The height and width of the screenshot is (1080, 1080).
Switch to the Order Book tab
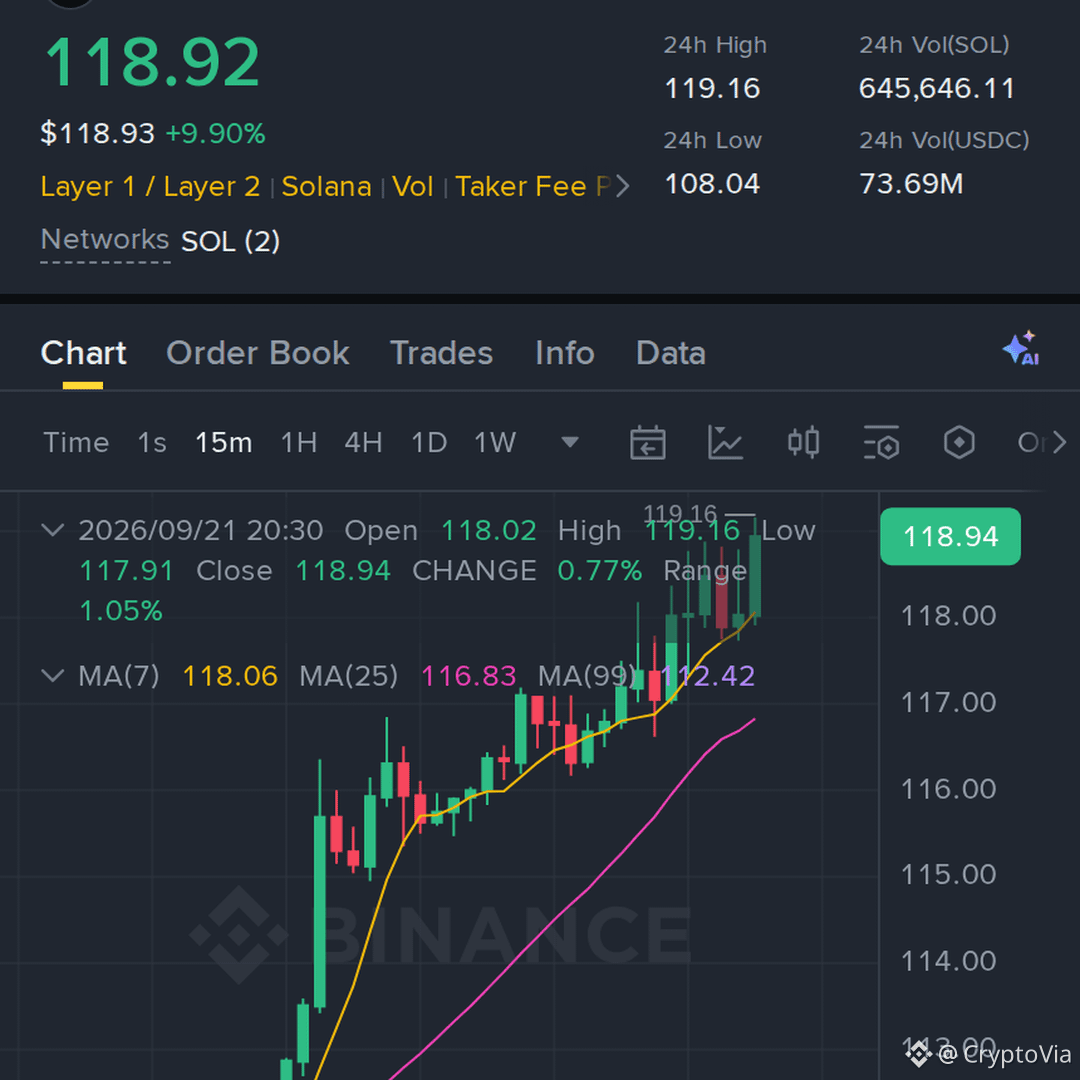[x=258, y=353]
